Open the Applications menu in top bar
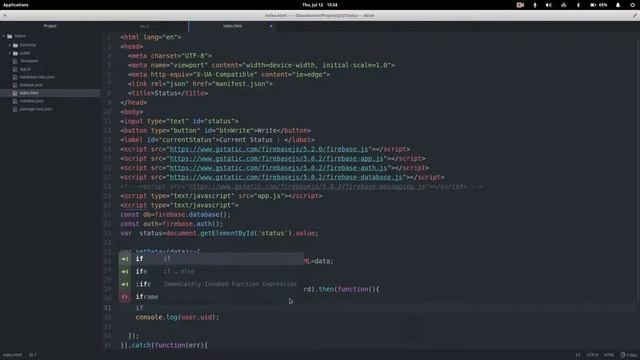 pos(16,5)
